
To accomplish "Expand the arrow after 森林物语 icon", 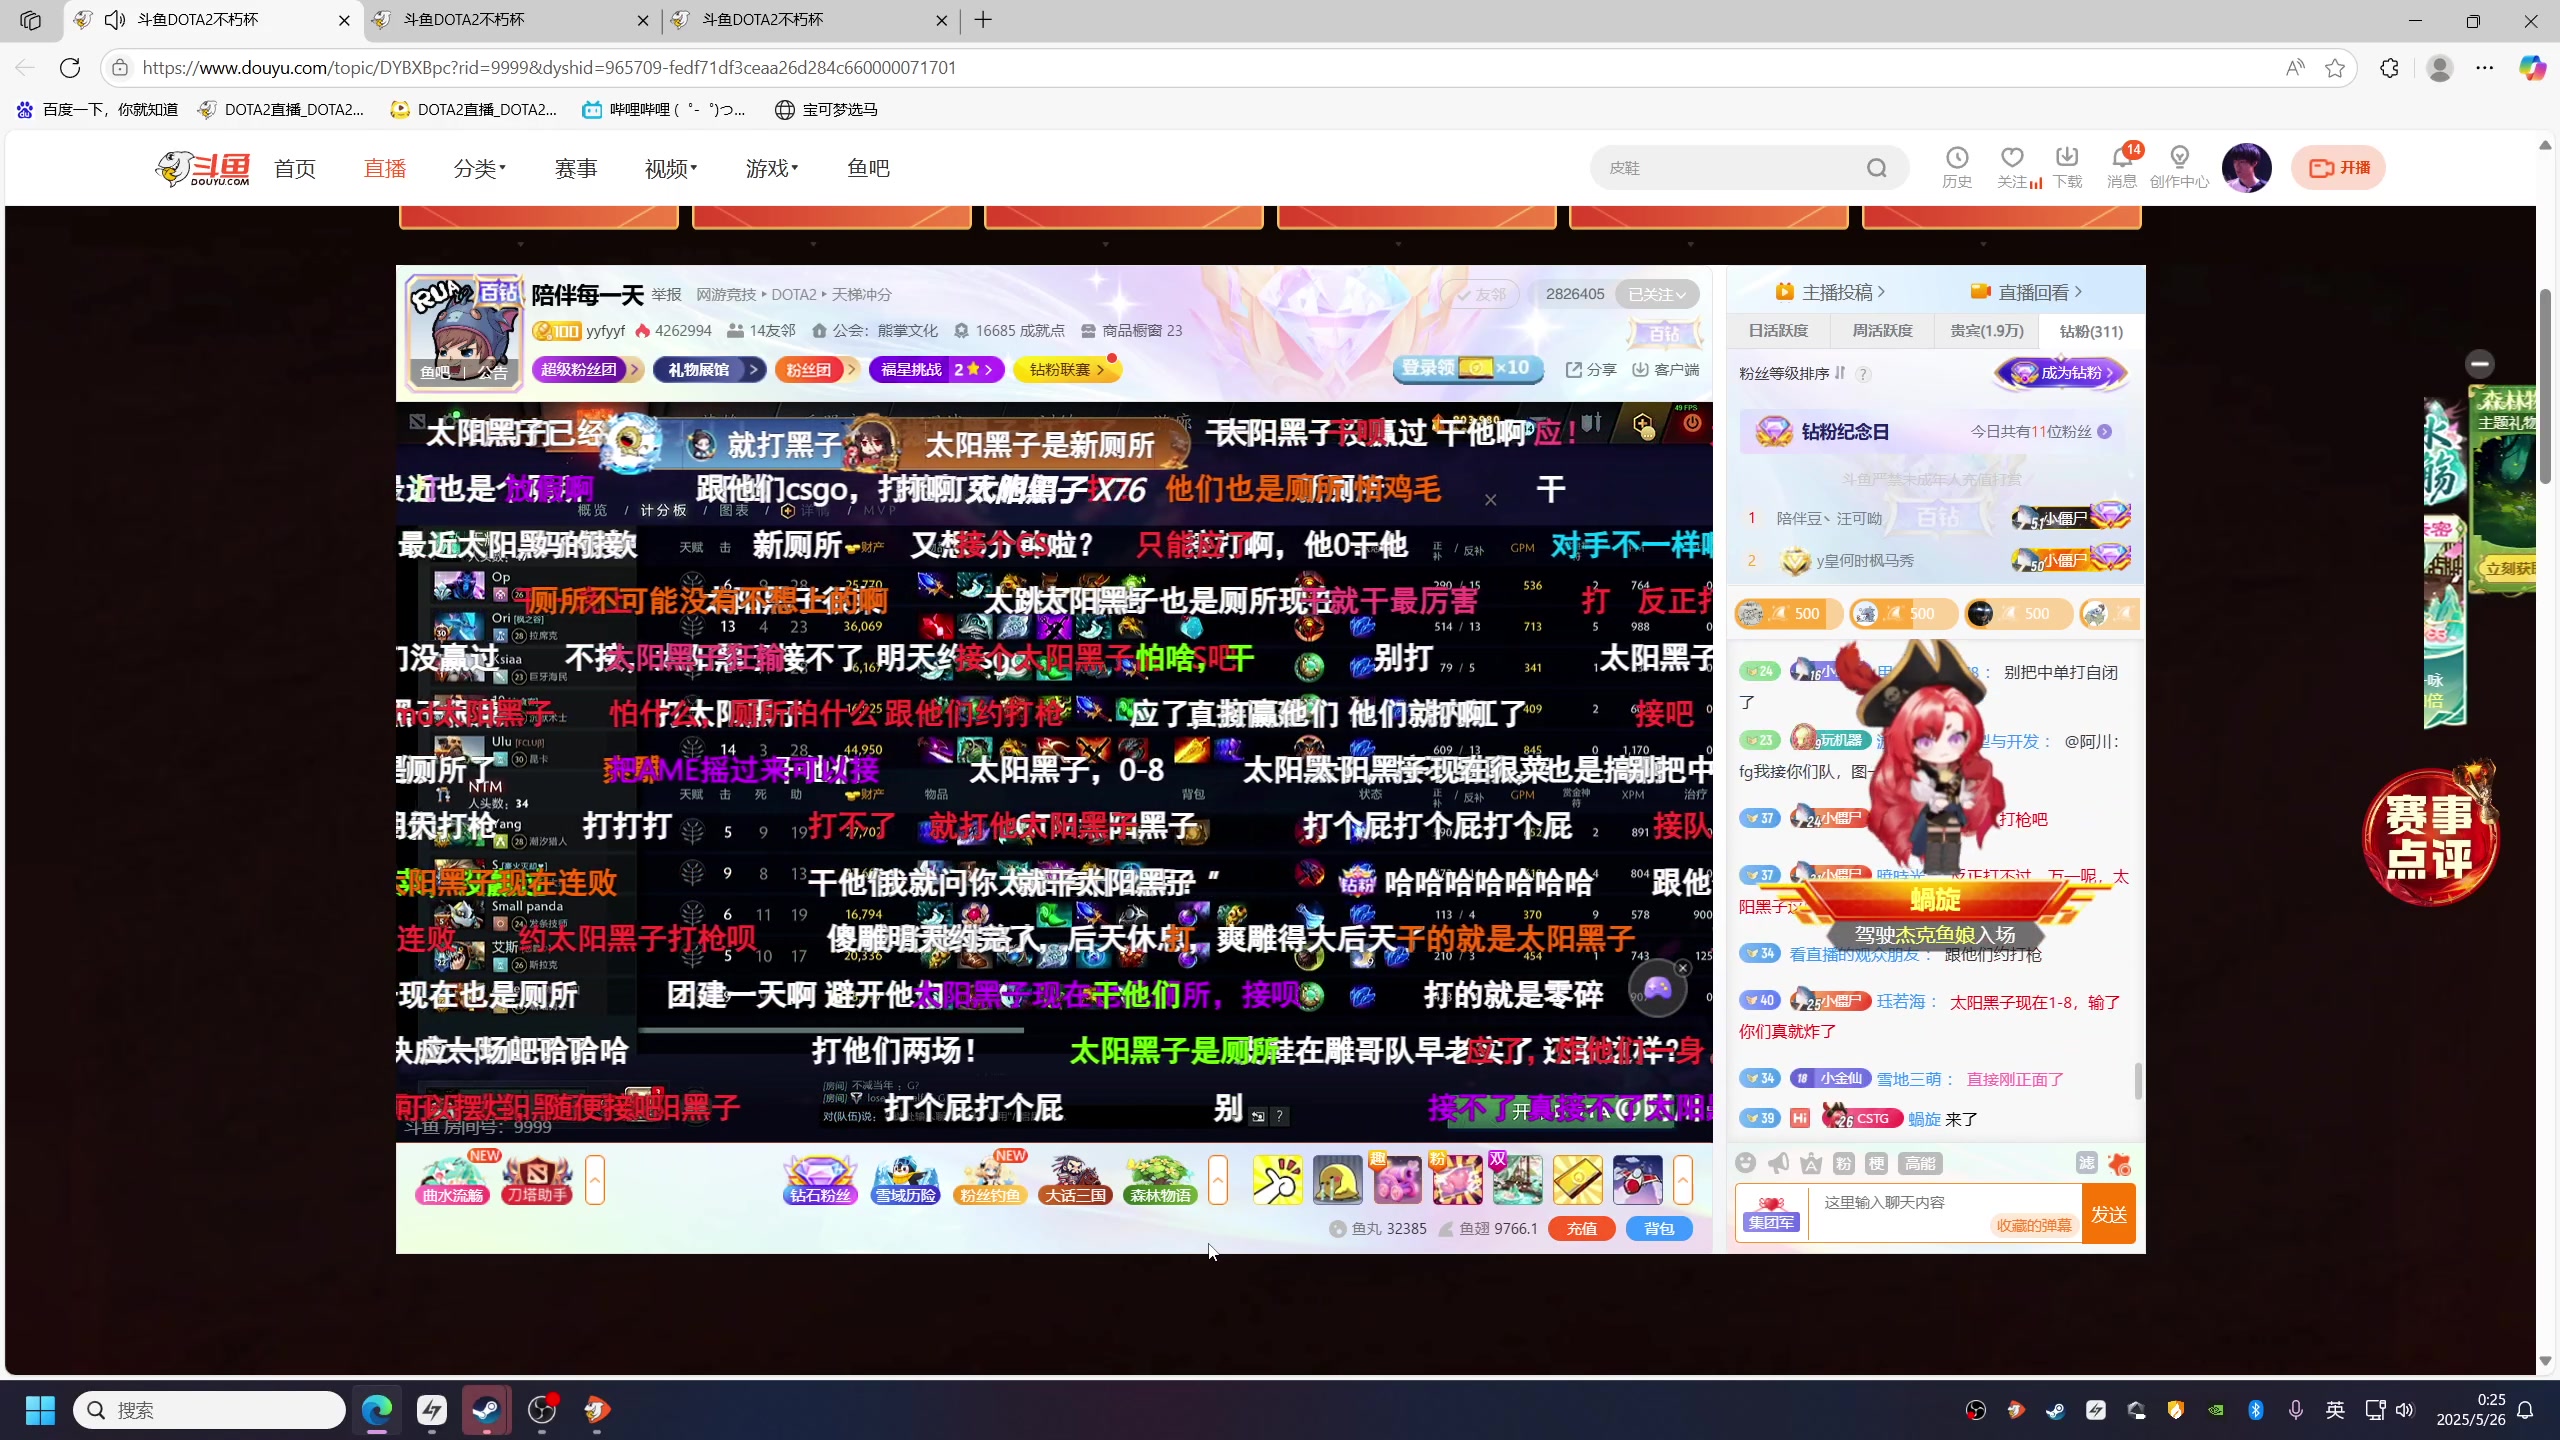I will pos(1218,1180).
